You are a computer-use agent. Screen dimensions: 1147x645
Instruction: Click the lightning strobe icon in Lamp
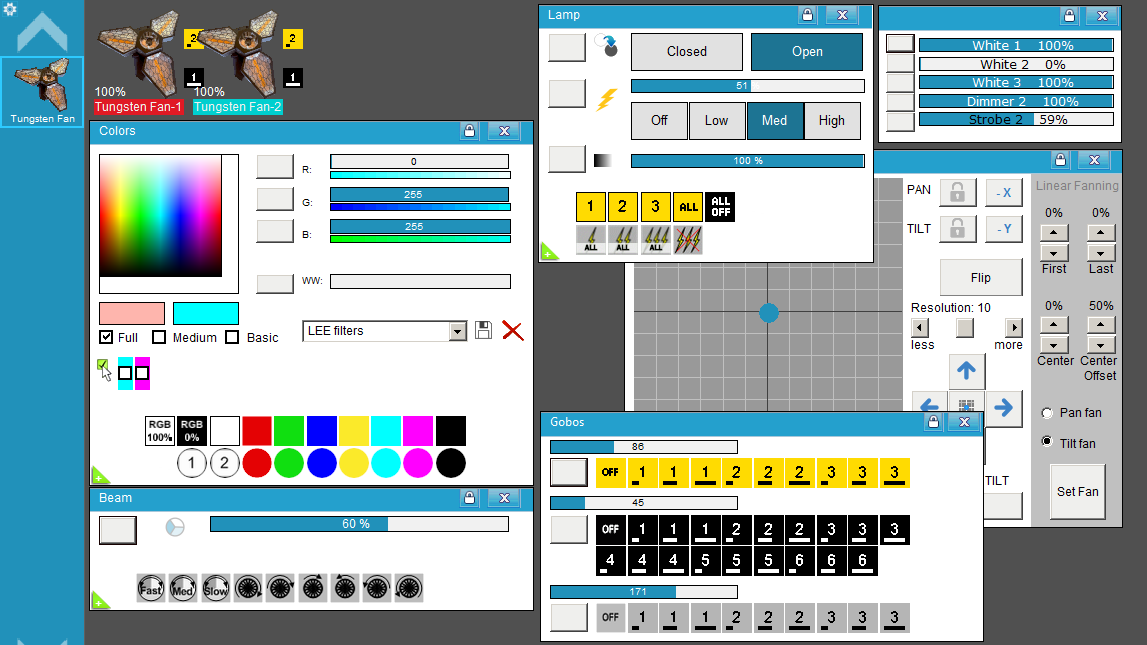(606, 98)
